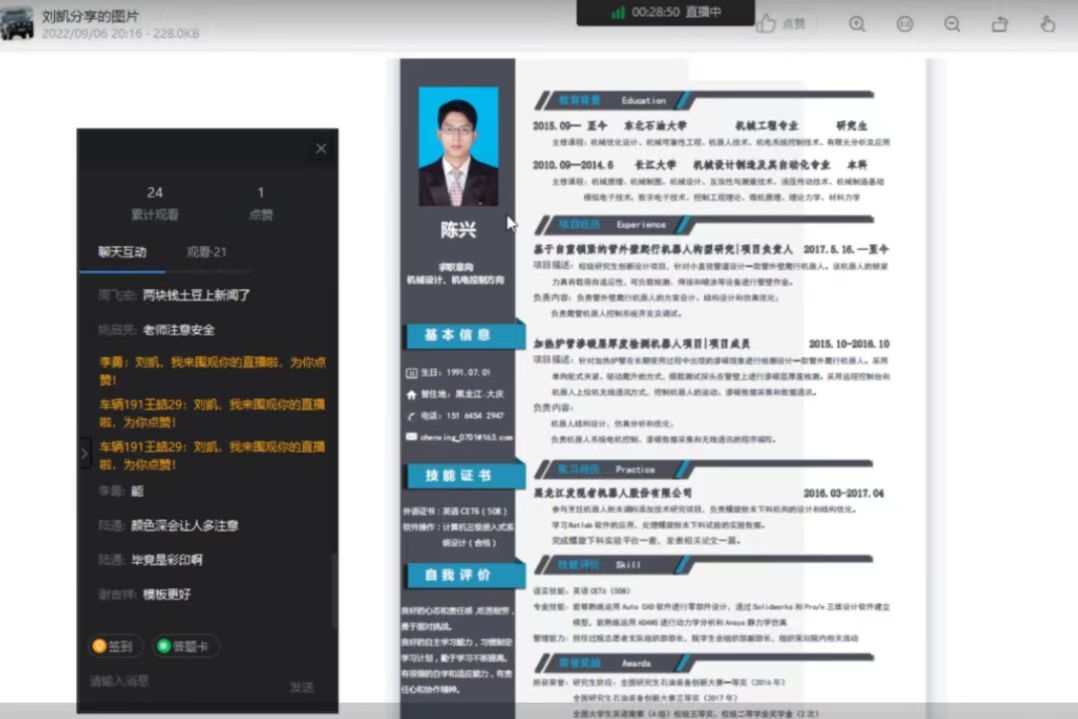The image size is (1078, 719).
Task: Click the phone icon in resume
Action: click(411, 416)
